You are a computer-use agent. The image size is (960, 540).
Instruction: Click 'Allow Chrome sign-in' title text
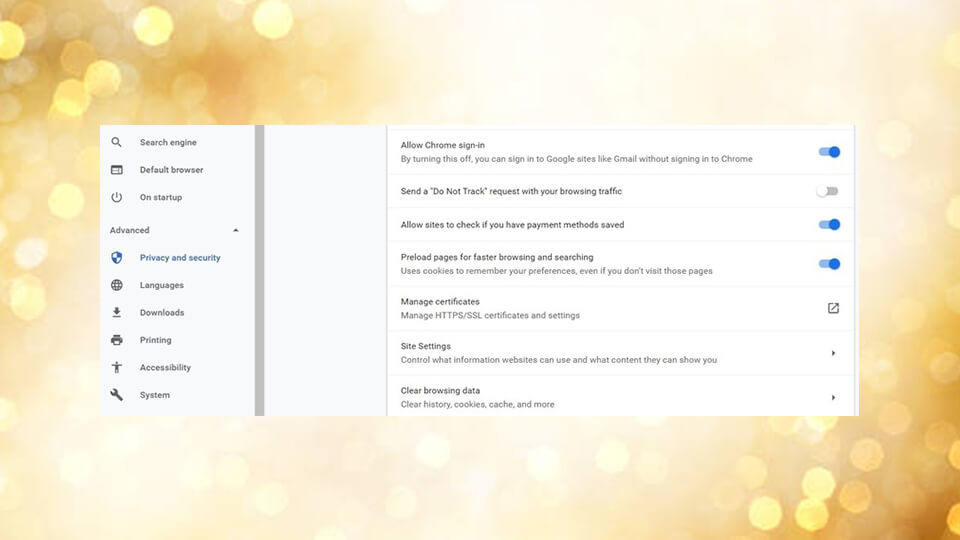click(443, 145)
